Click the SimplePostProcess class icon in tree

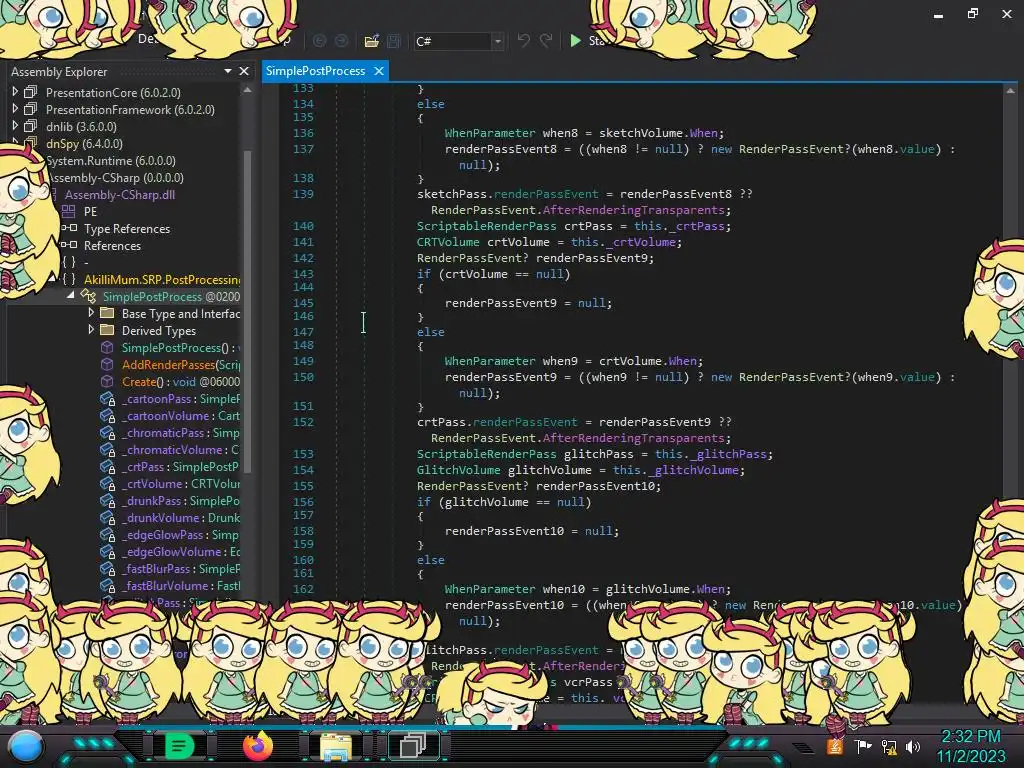(88, 296)
